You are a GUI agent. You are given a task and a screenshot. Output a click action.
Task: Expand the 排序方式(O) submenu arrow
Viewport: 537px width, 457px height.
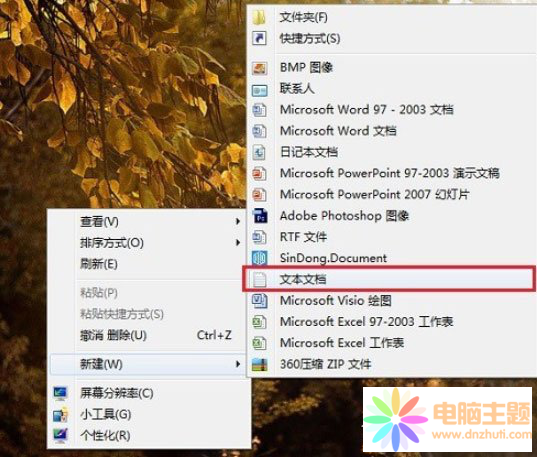click(x=238, y=243)
